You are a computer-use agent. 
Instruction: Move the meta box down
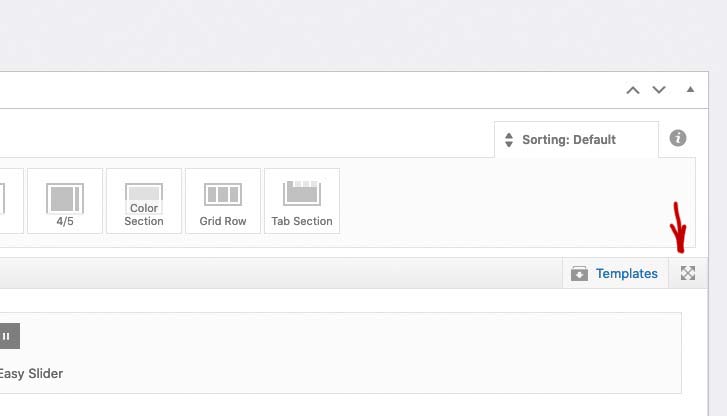[x=659, y=90]
